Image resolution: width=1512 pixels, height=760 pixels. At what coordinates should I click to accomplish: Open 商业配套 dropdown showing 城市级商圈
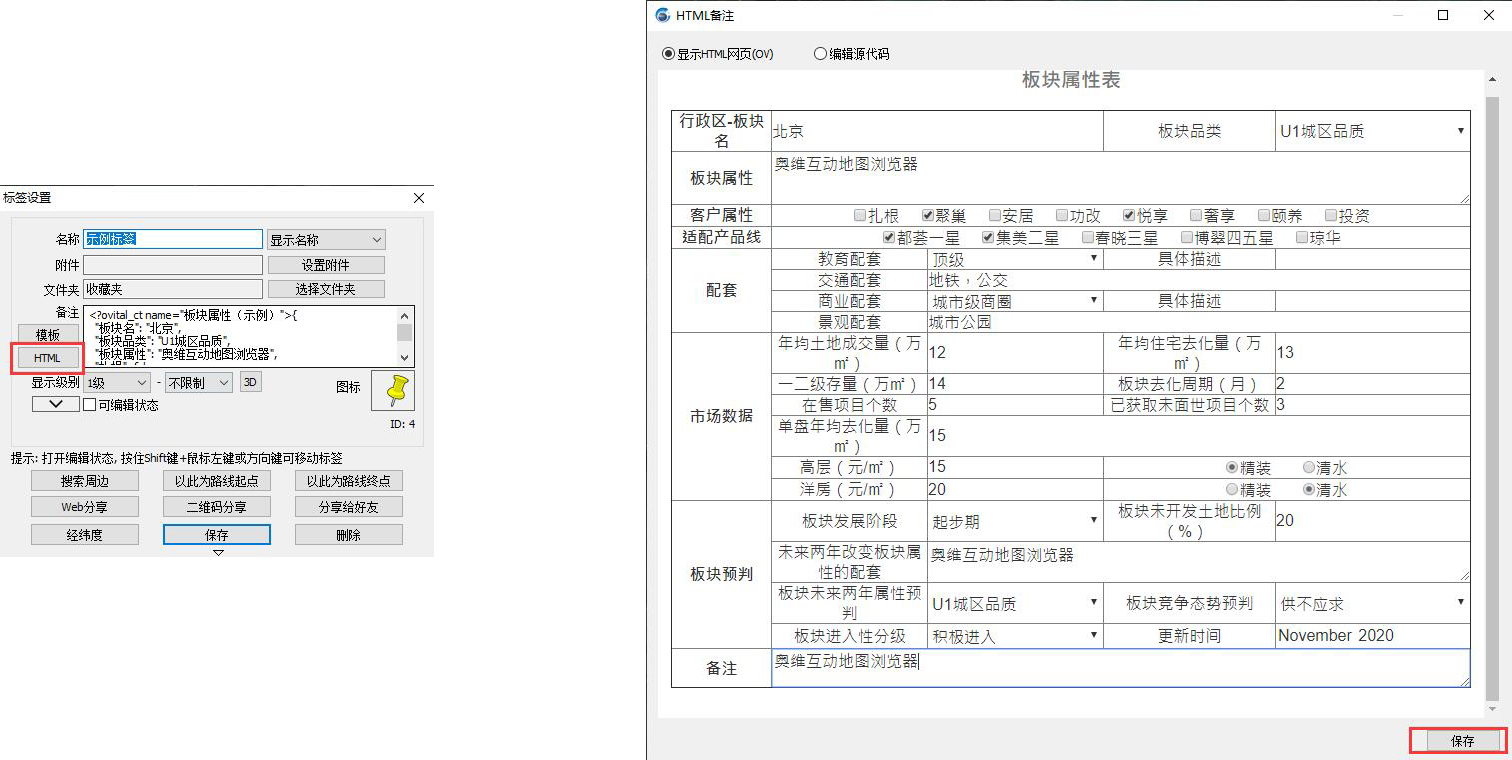(1015, 301)
